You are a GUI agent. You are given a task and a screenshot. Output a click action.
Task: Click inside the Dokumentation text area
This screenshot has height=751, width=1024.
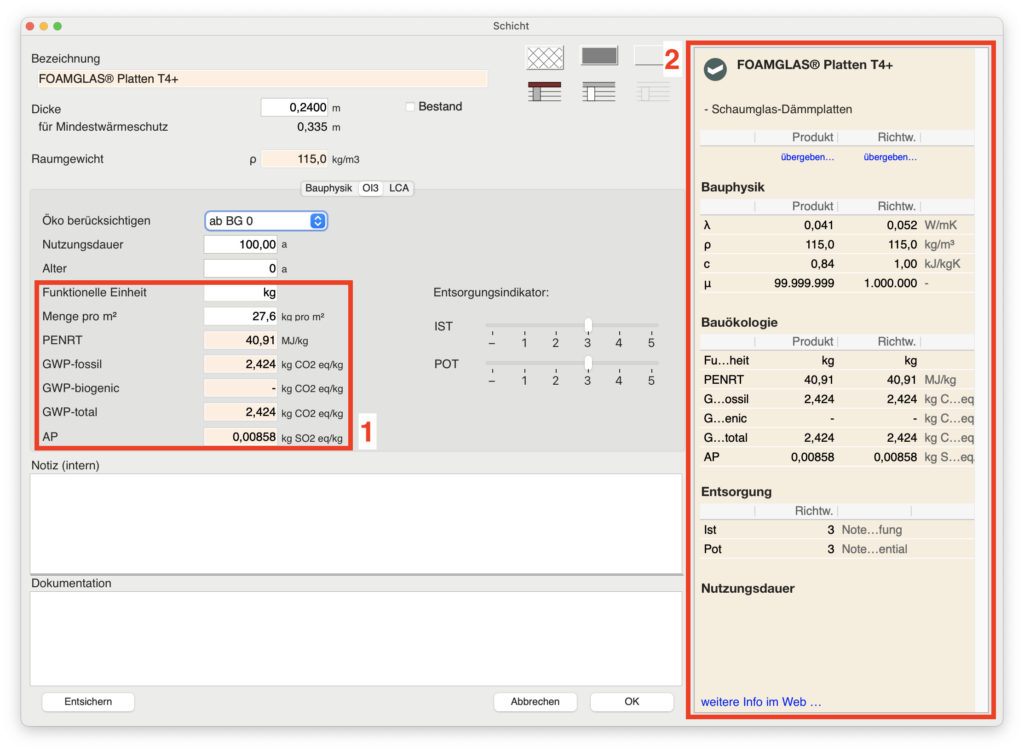[x=356, y=639]
